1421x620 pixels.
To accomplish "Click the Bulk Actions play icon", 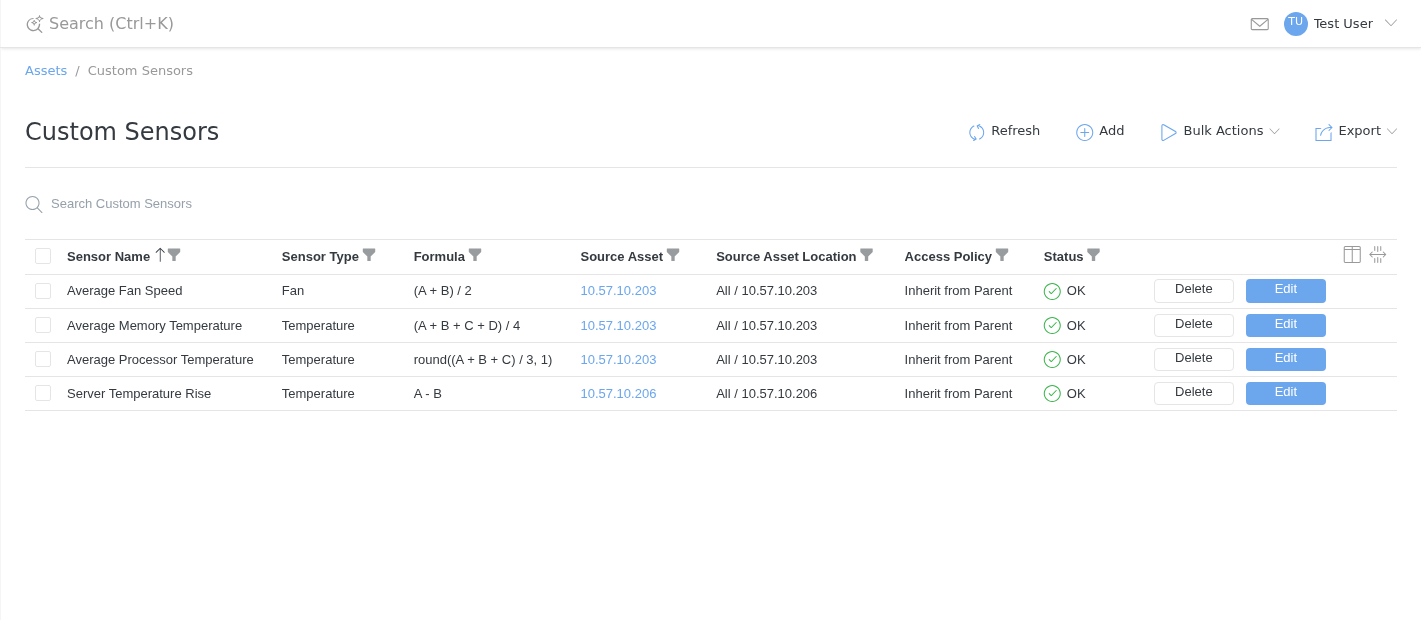I will click(x=1169, y=132).
